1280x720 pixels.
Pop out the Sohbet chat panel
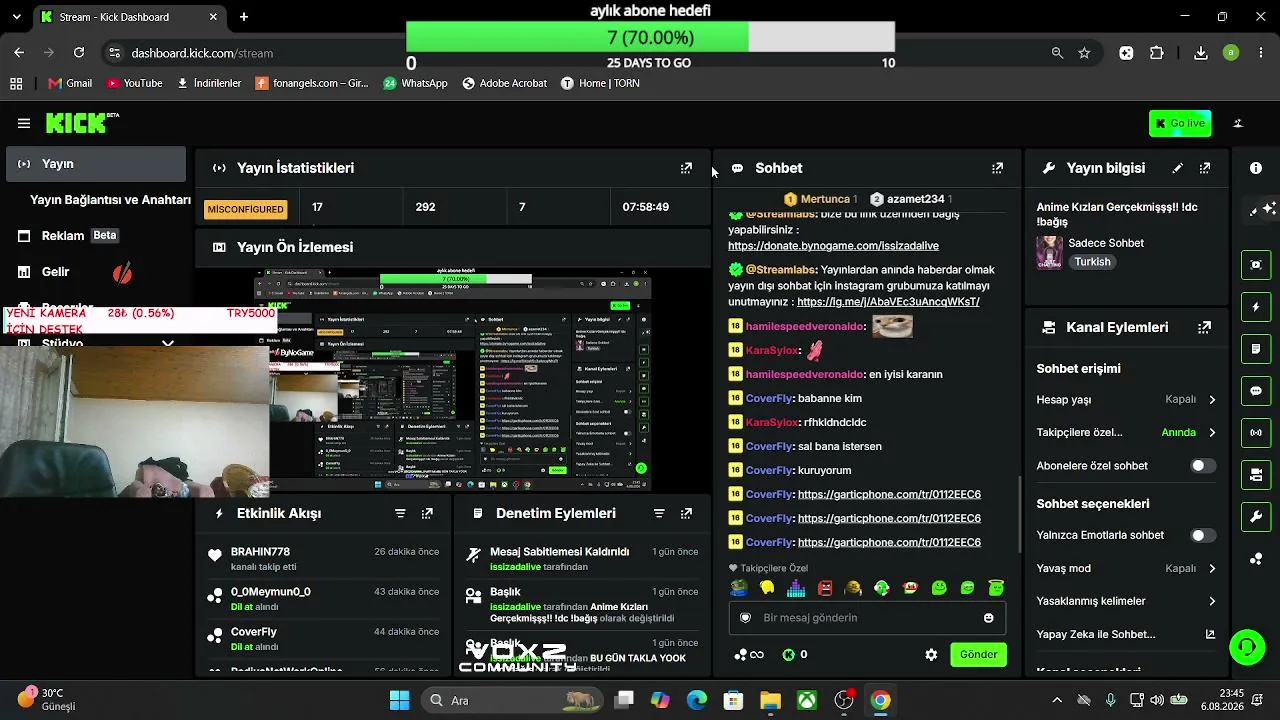pyautogui.click(x=997, y=168)
